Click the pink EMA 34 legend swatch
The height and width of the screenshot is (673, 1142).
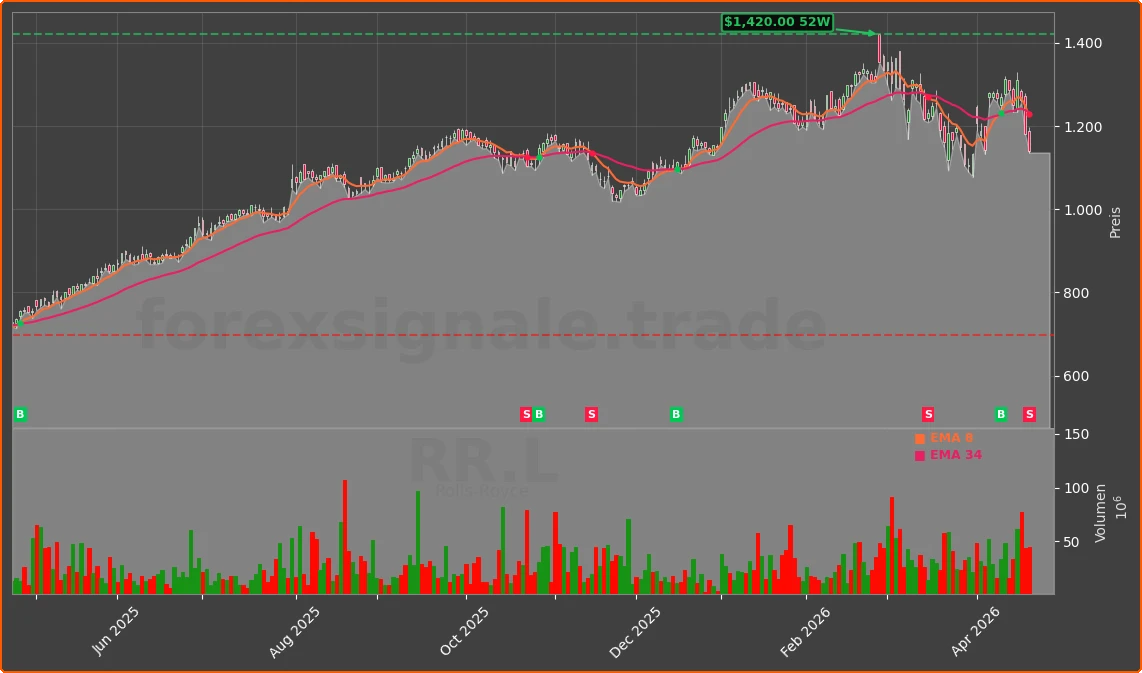(x=920, y=455)
